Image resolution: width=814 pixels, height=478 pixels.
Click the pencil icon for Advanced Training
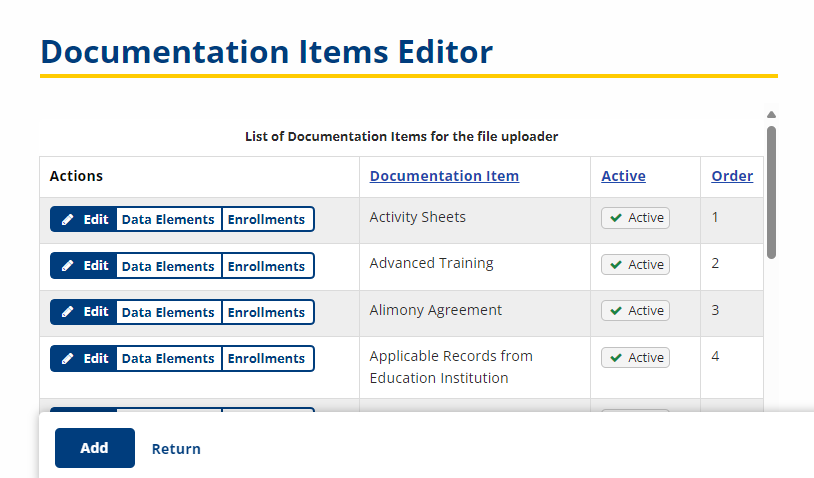(67, 266)
